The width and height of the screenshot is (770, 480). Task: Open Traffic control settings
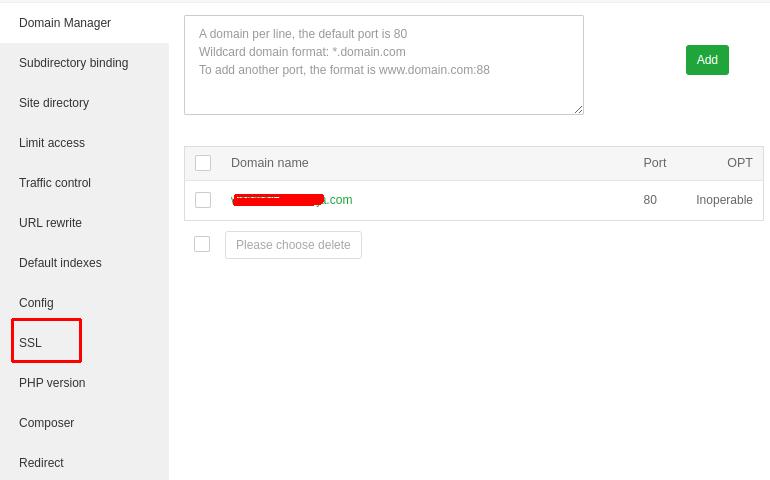pyautogui.click(x=55, y=183)
